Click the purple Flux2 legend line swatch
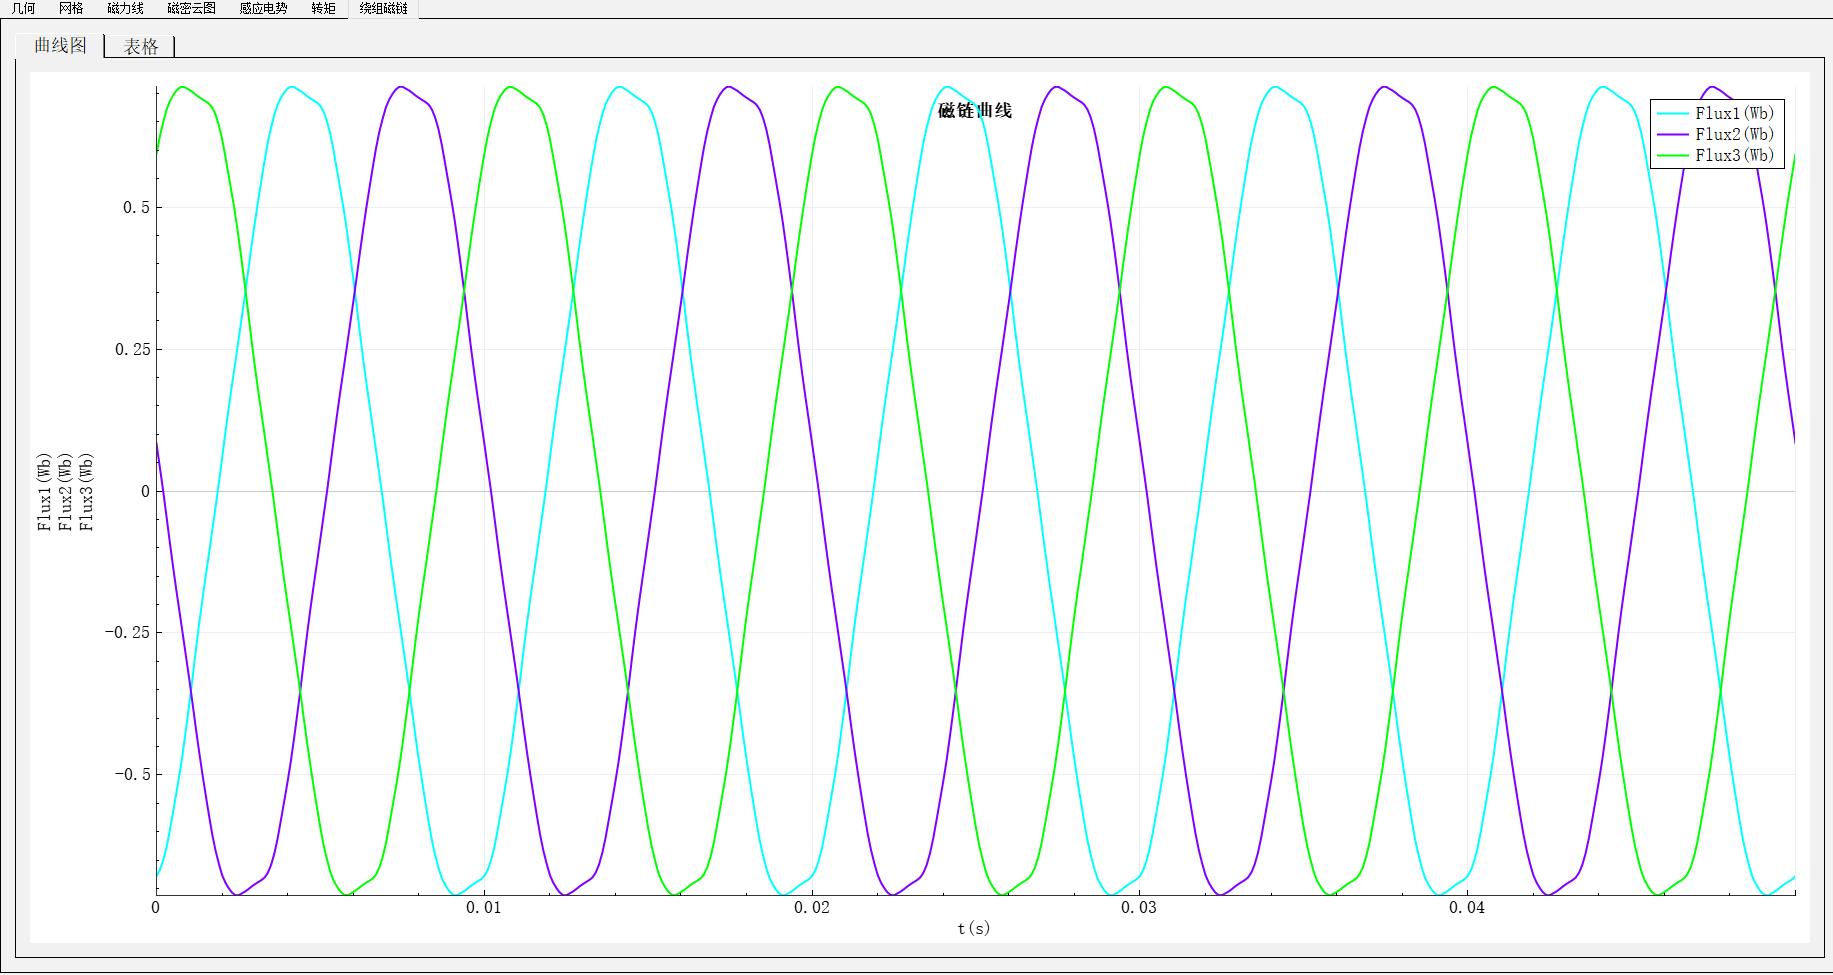 [x=1673, y=134]
